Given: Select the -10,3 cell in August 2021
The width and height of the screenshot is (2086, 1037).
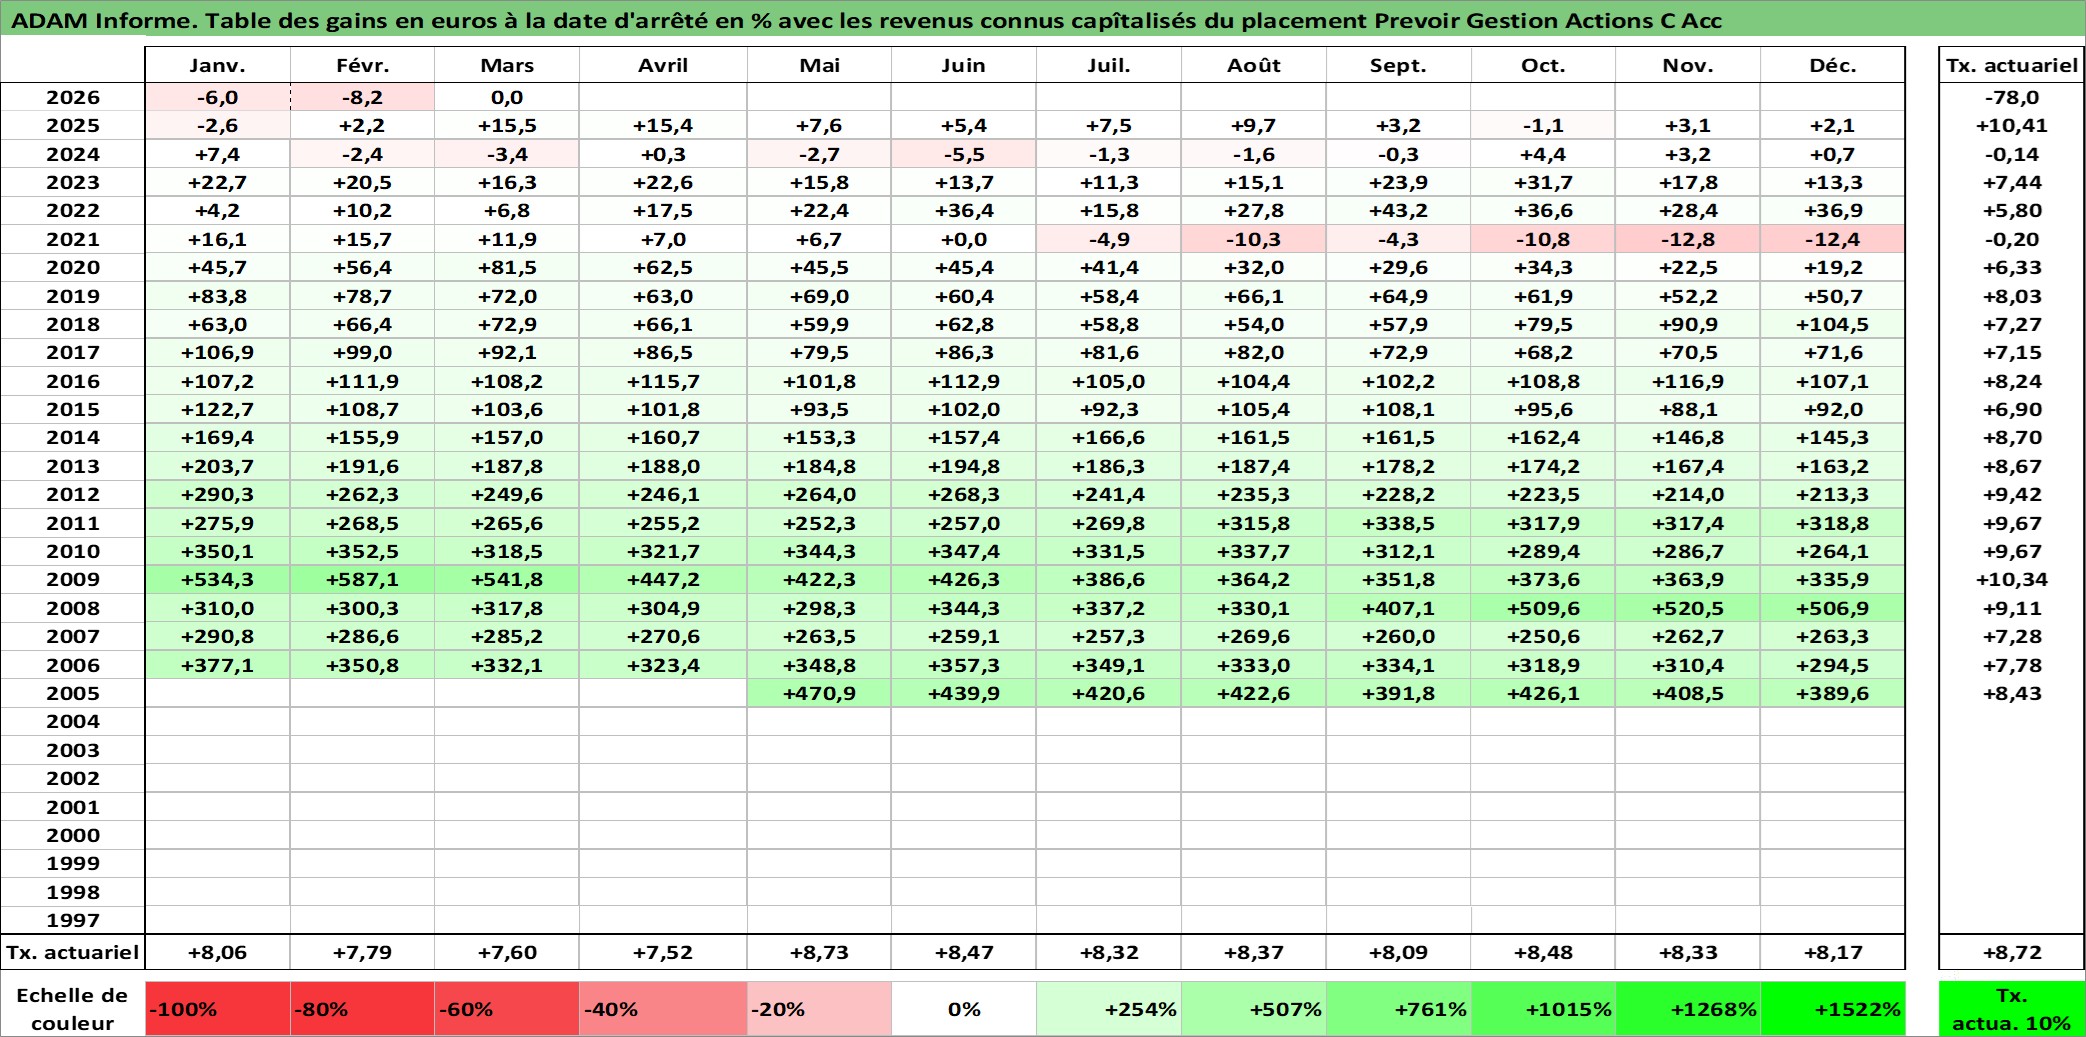Looking at the screenshot, I should [1254, 239].
